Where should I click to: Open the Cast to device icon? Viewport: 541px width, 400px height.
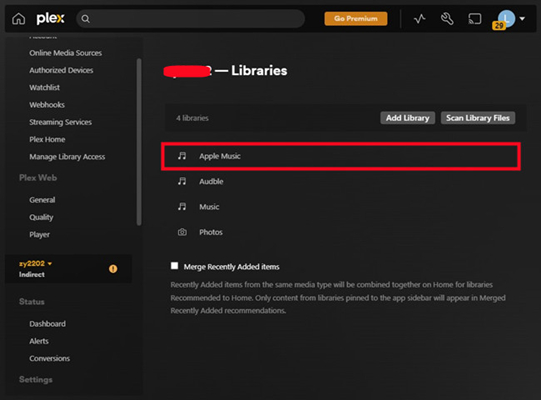point(475,19)
